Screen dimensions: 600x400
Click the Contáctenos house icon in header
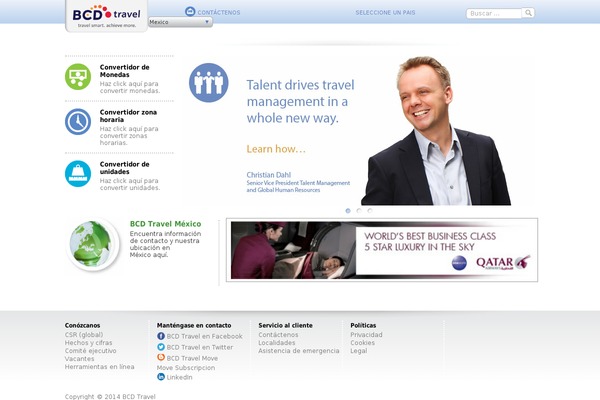point(190,11)
